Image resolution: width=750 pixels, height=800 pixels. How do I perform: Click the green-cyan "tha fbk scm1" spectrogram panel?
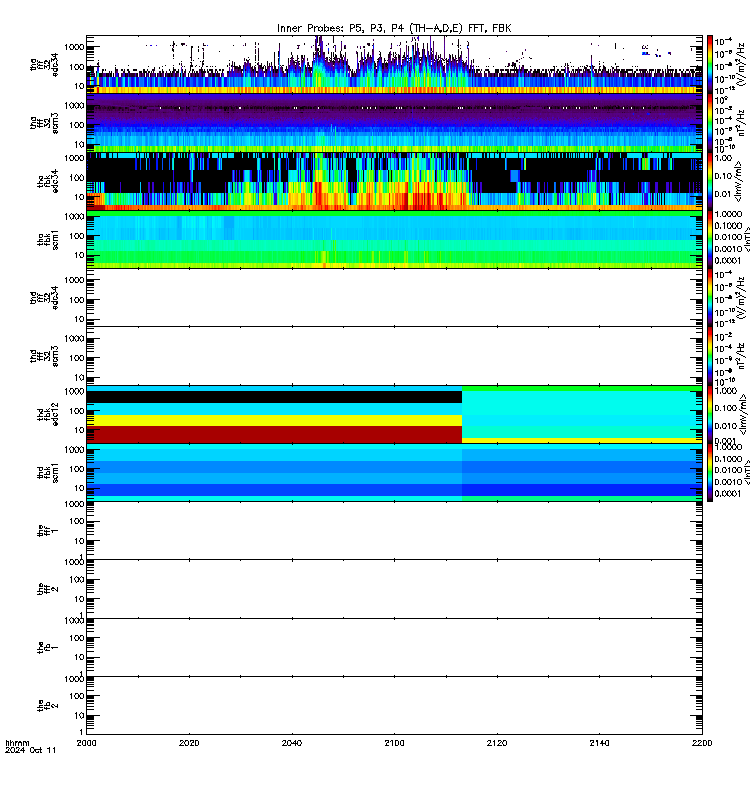click(394, 239)
